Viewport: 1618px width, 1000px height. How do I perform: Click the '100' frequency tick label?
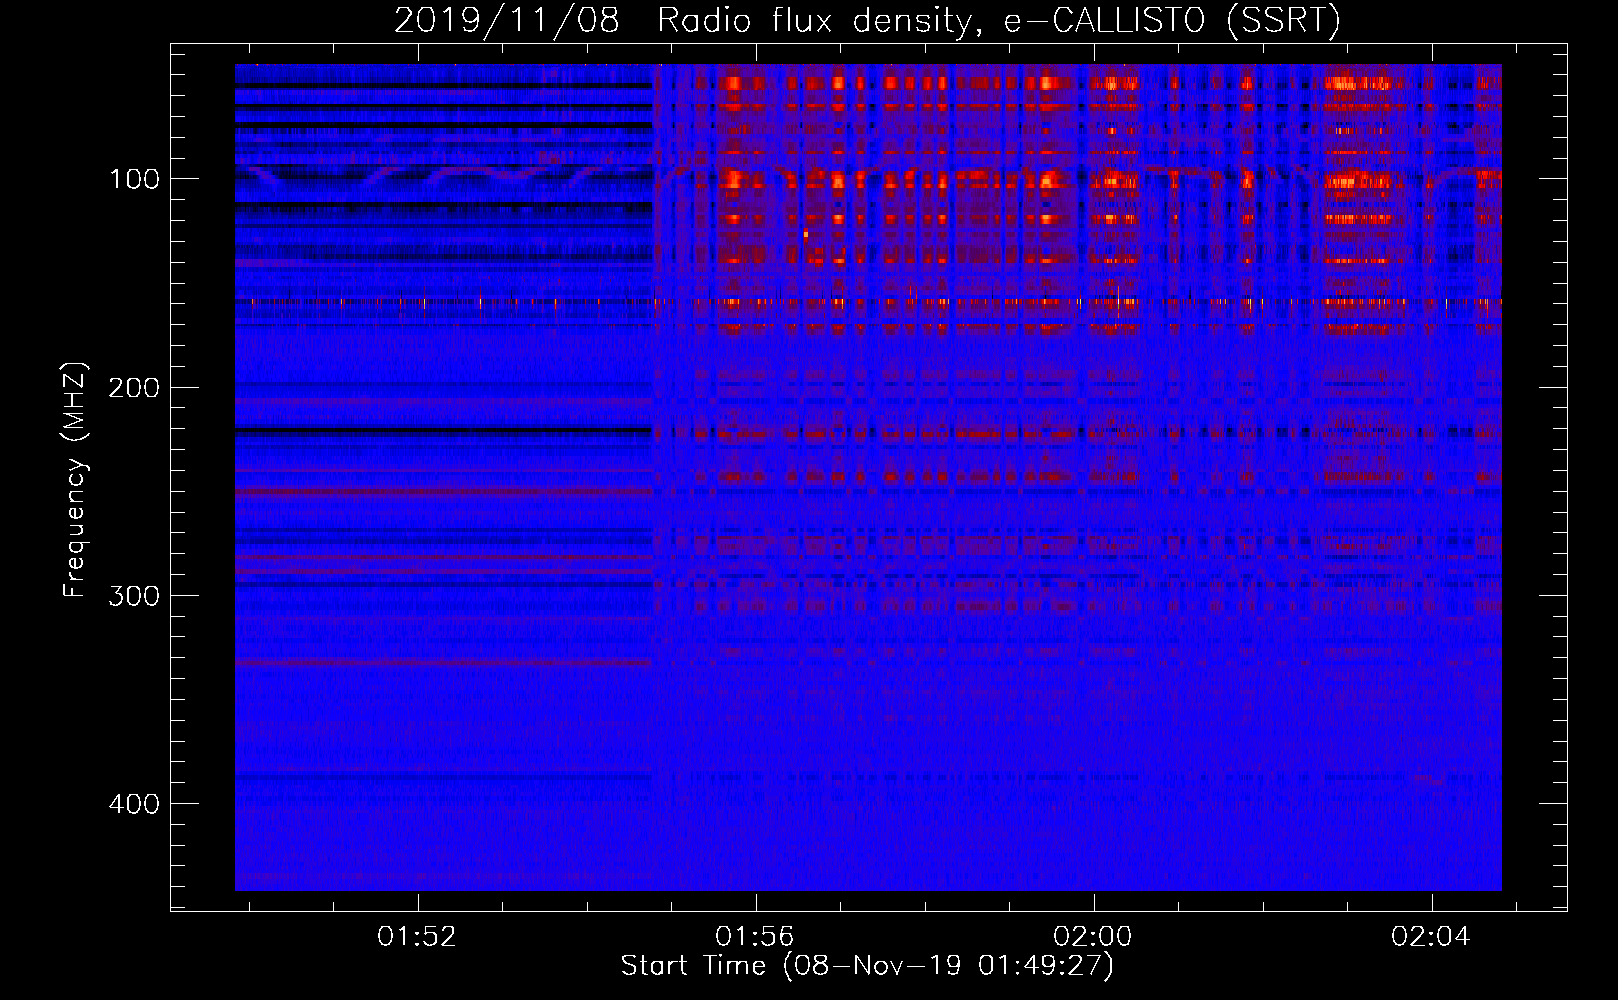[134, 180]
